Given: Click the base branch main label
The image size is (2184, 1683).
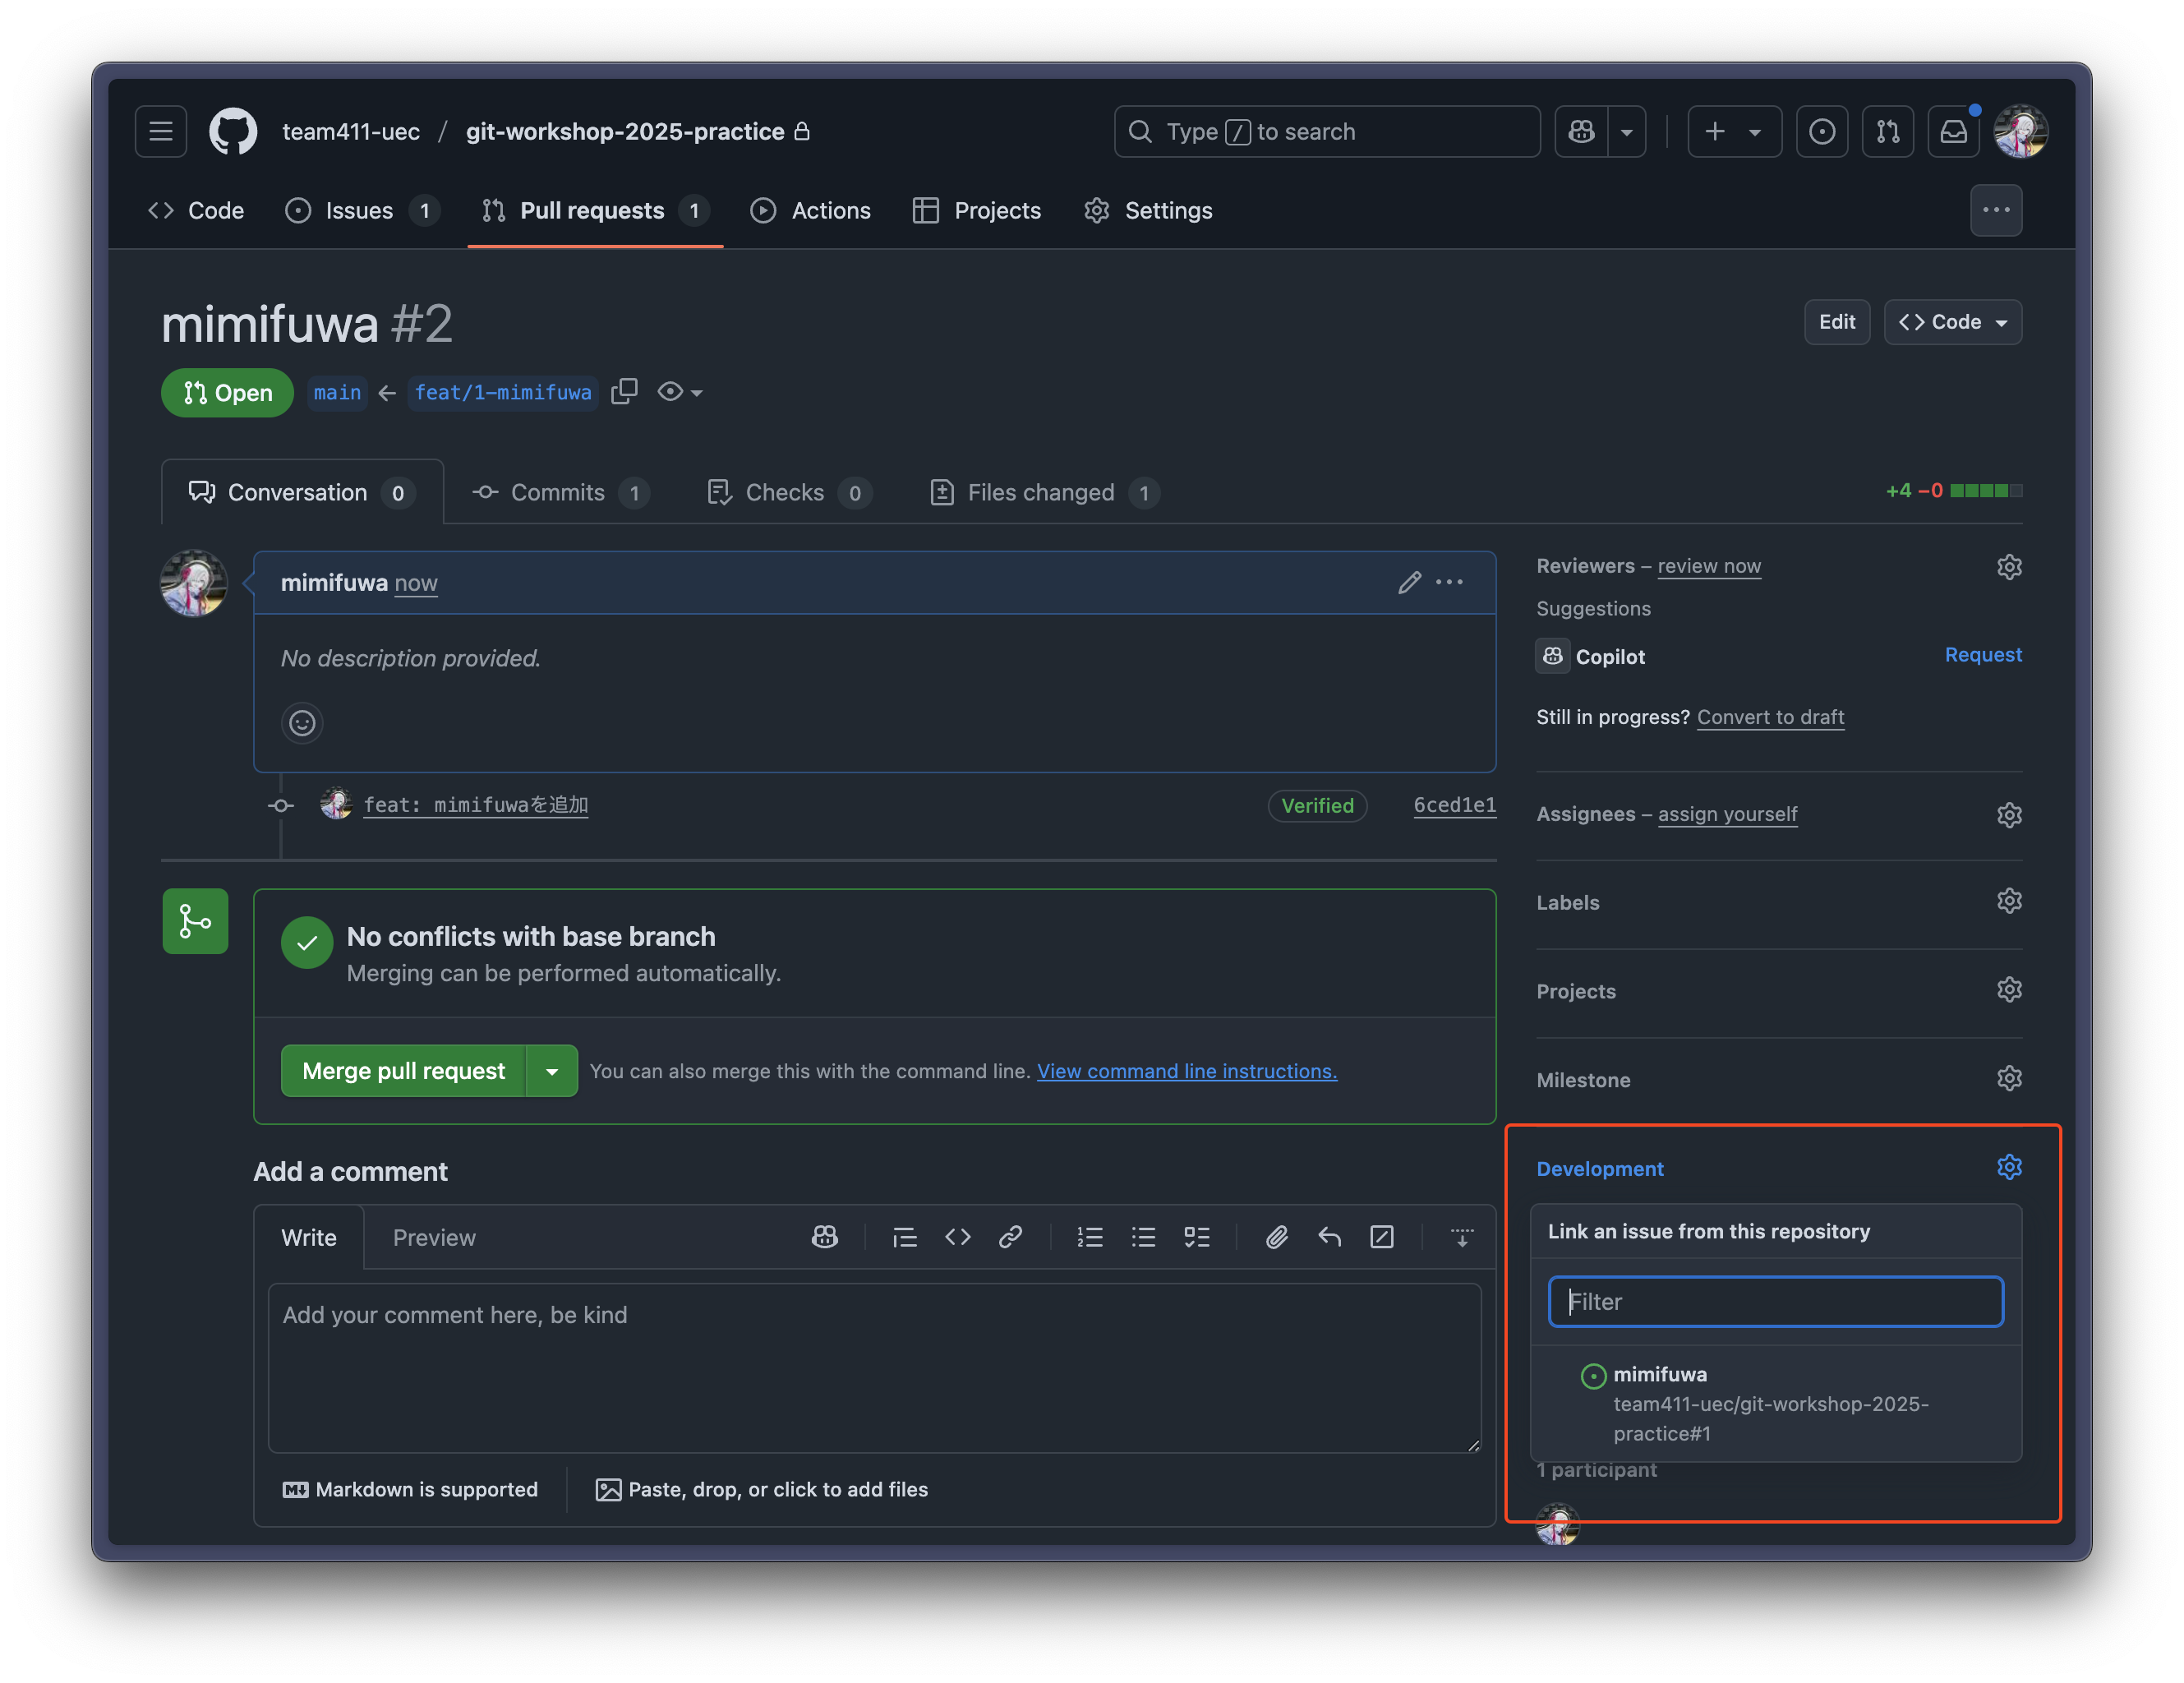Looking at the screenshot, I should [337, 392].
